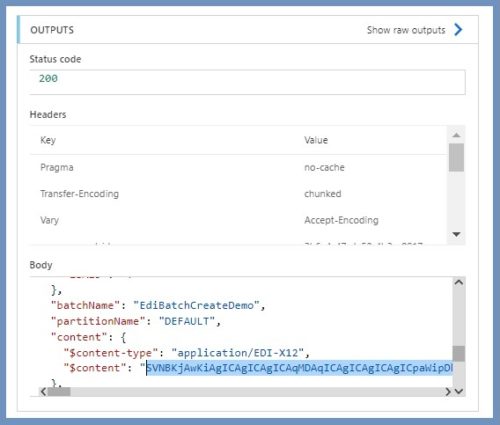Click the Headers vertical scrollbar thumb
The height and width of the screenshot is (425, 500).
(x=456, y=157)
